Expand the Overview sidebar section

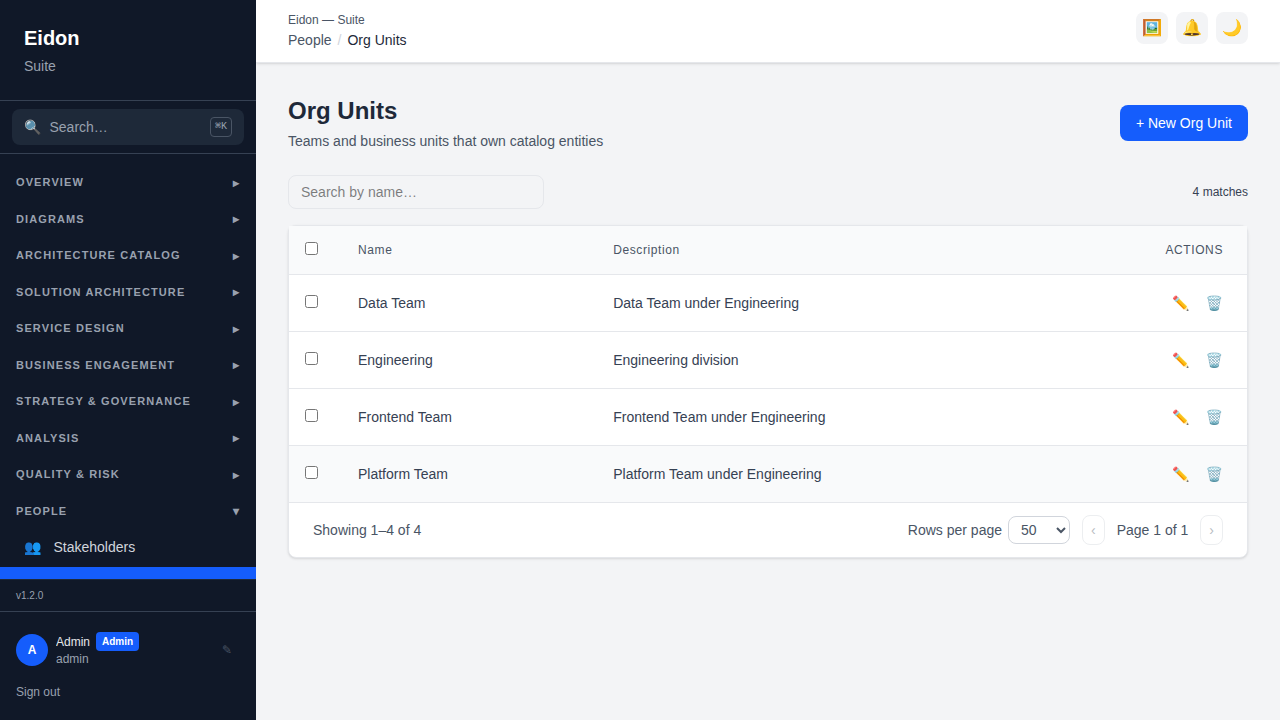click(x=128, y=183)
